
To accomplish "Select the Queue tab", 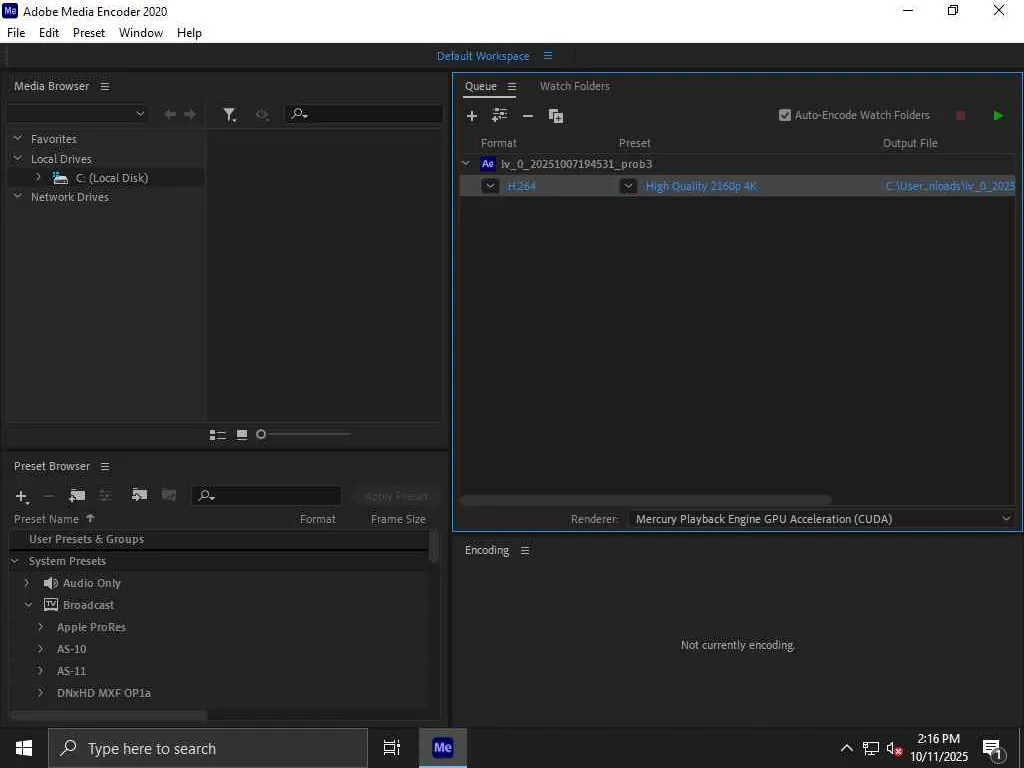I will (481, 86).
